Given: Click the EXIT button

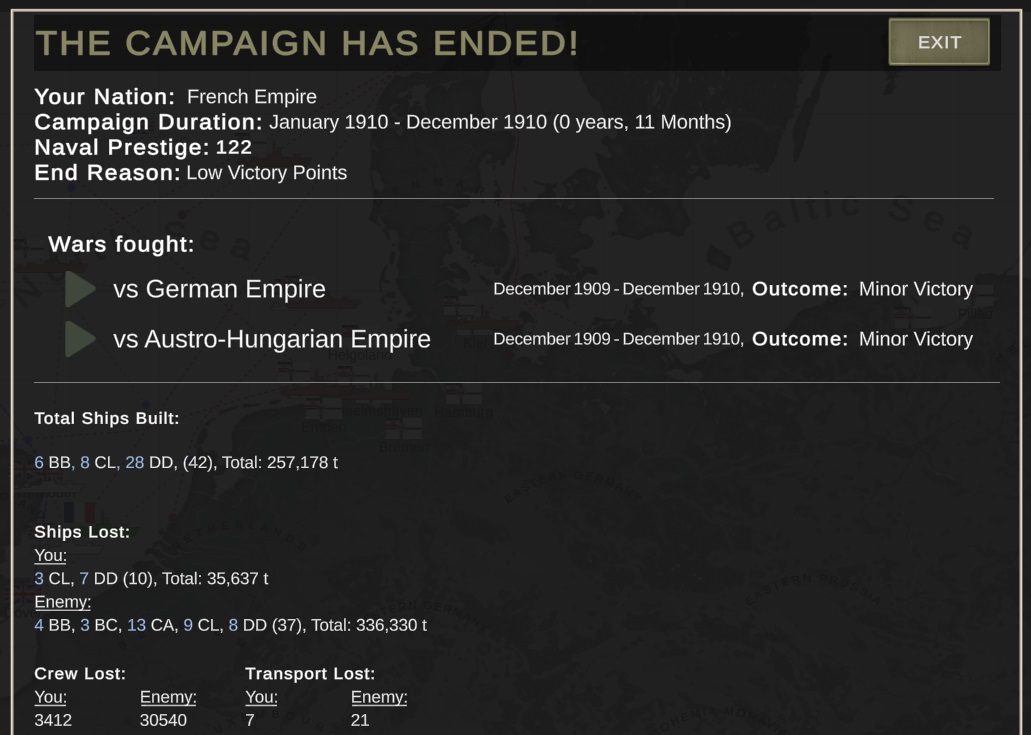Looking at the screenshot, I should click(939, 42).
